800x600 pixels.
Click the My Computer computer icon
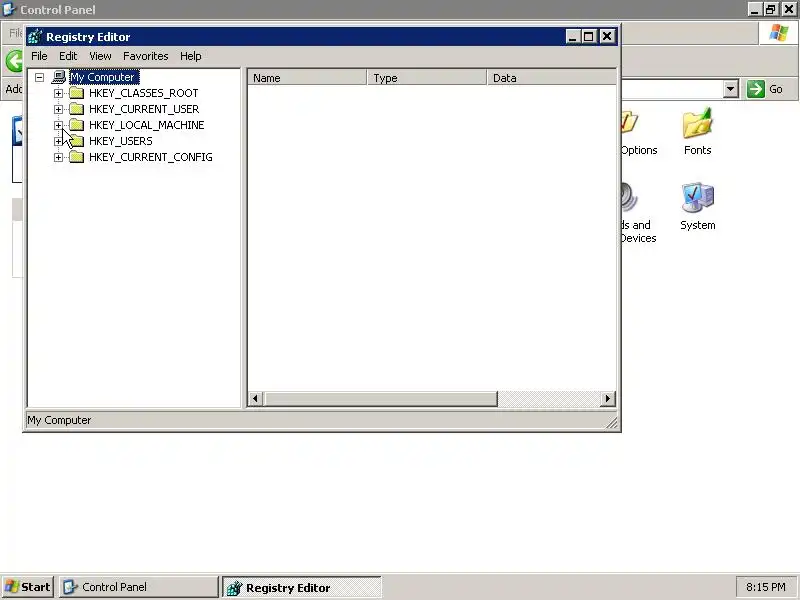point(59,77)
